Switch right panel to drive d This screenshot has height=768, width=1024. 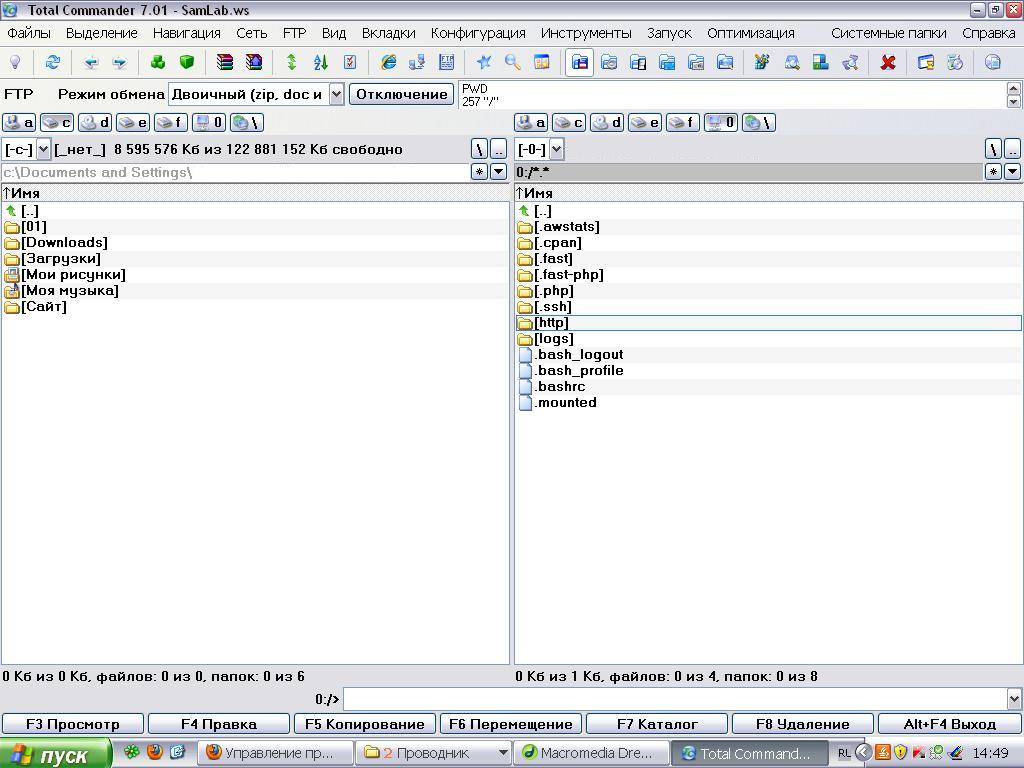tap(607, 122)
